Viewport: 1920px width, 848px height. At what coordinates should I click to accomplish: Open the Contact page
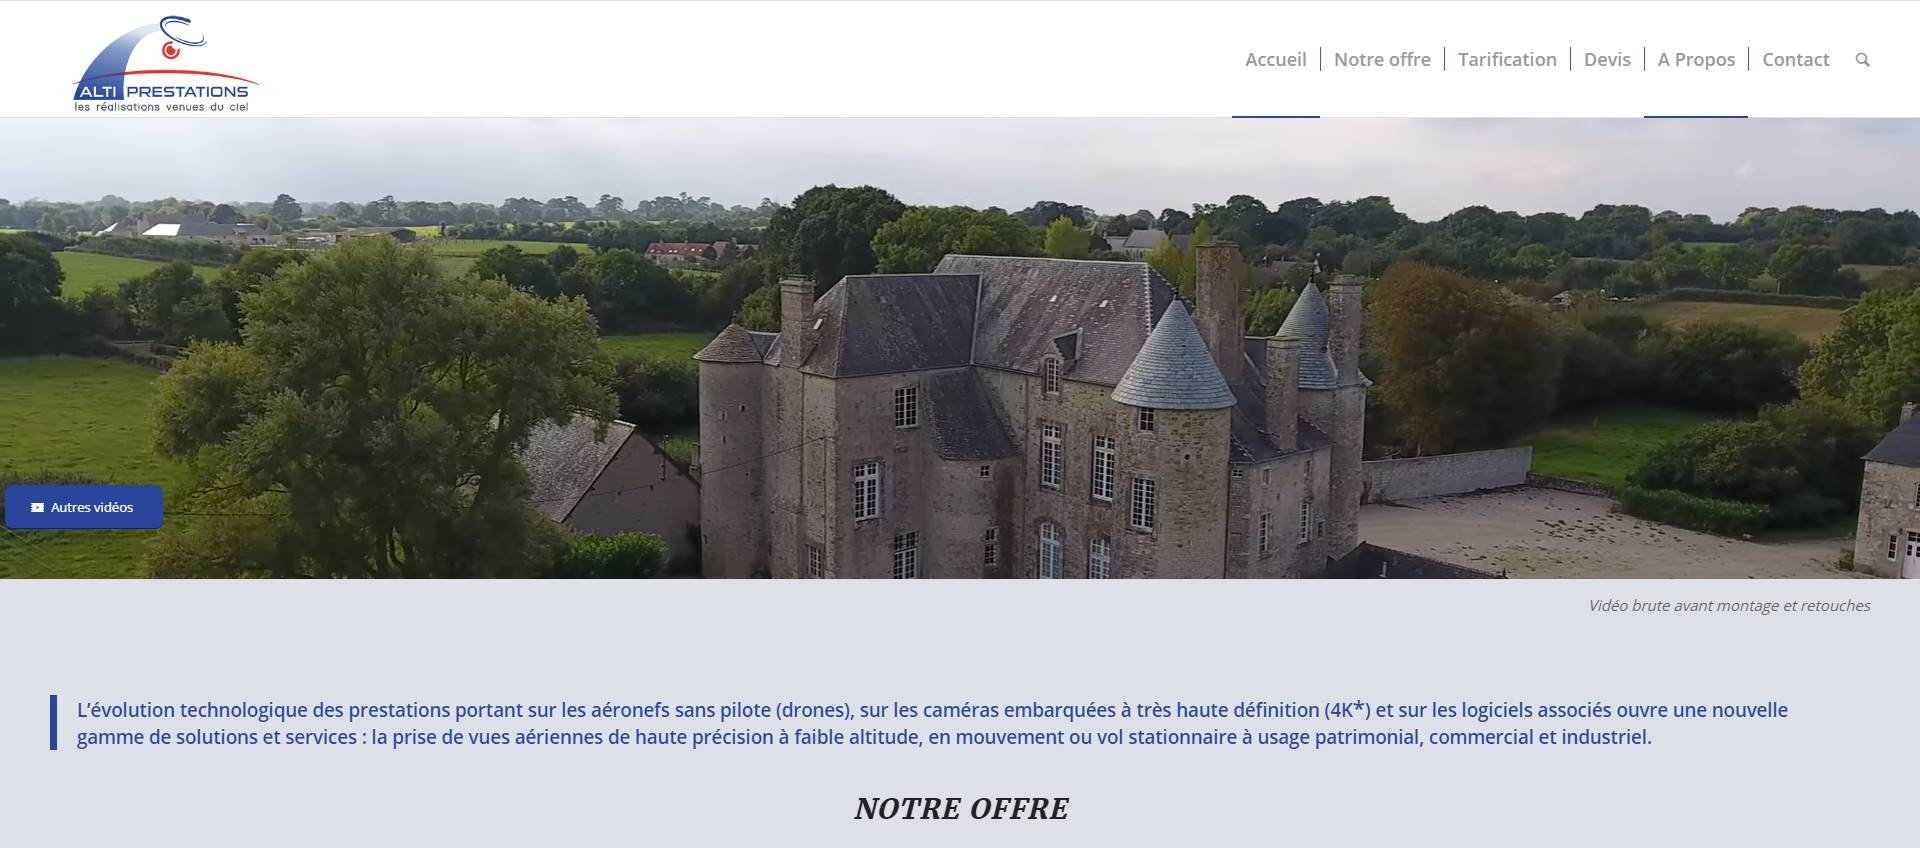1795,59
